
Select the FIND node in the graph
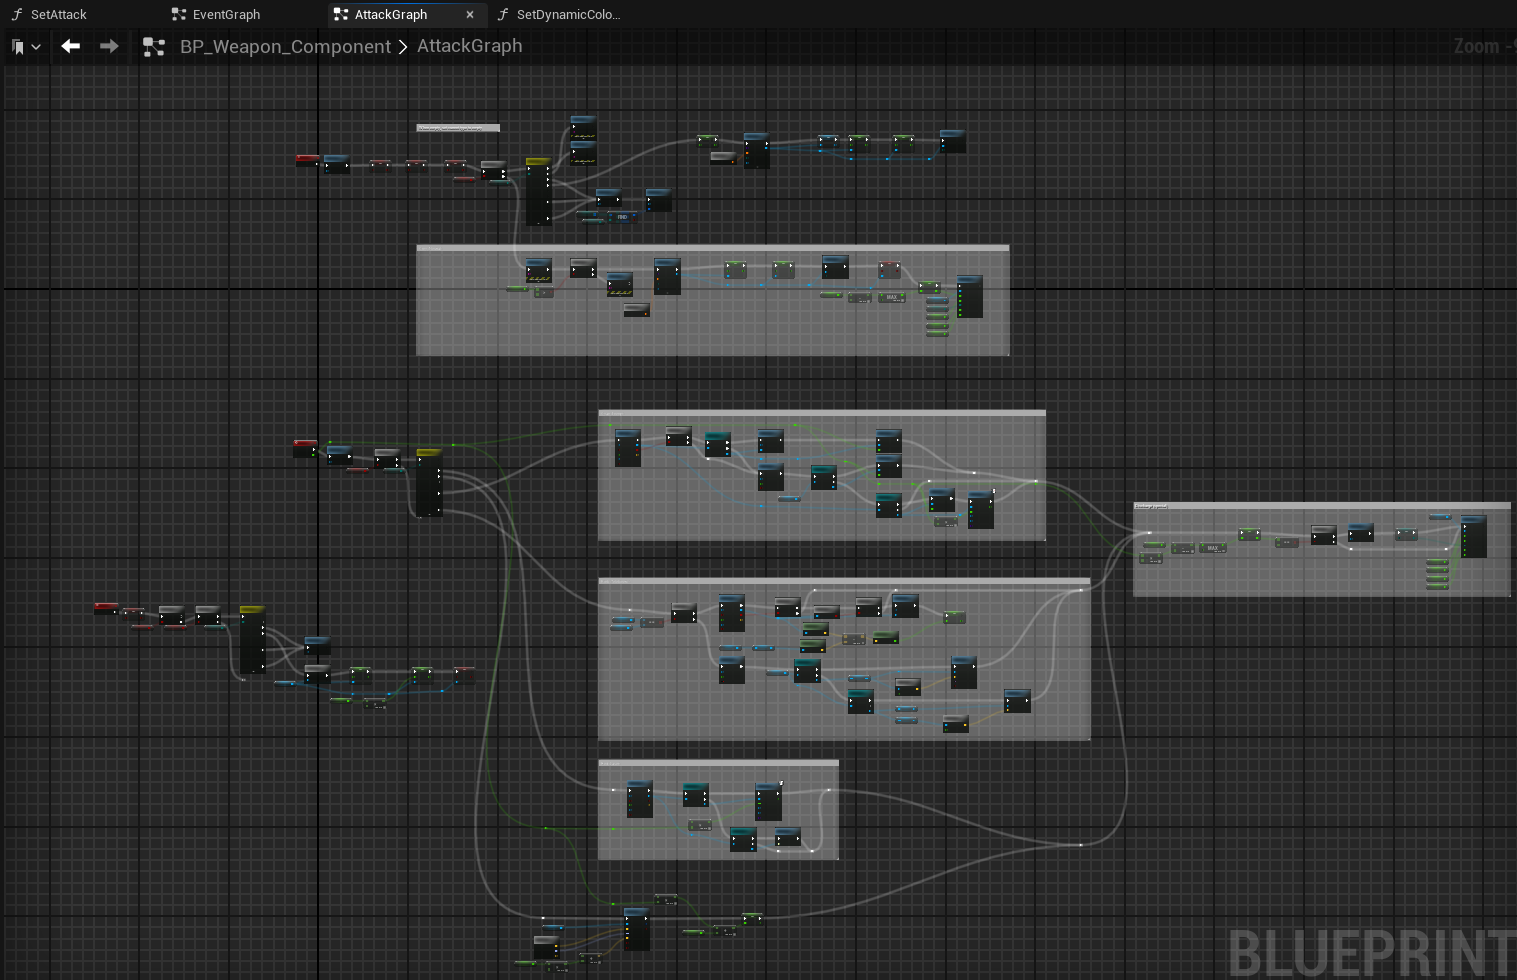622,217
